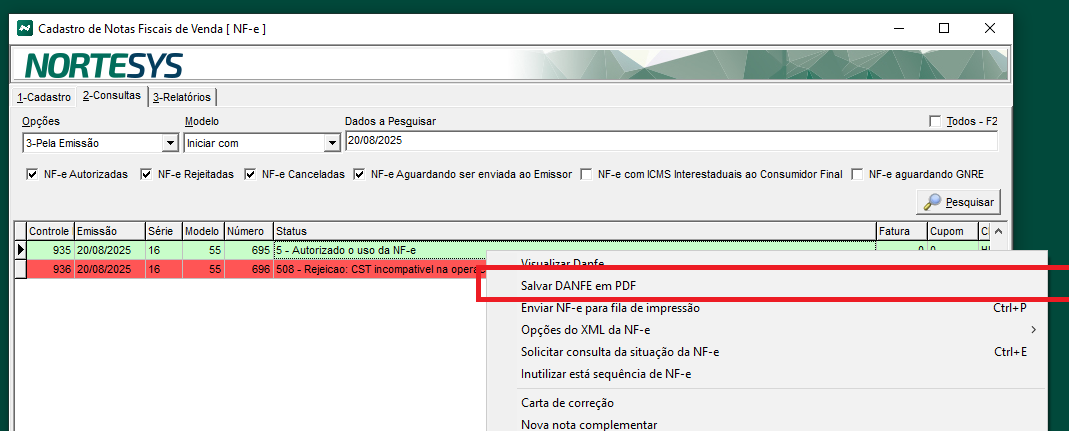
Task: Toggle the NF-e Canceladas checkbox
Action: point(250,174)
